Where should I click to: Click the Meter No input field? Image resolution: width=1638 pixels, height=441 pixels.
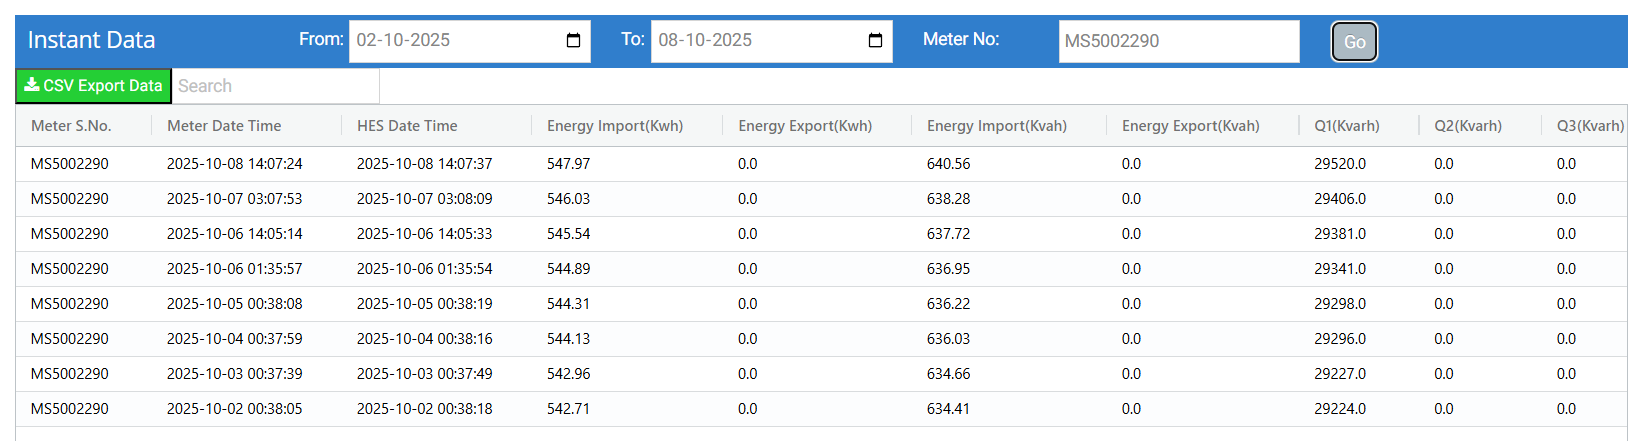pos(1178,42)
